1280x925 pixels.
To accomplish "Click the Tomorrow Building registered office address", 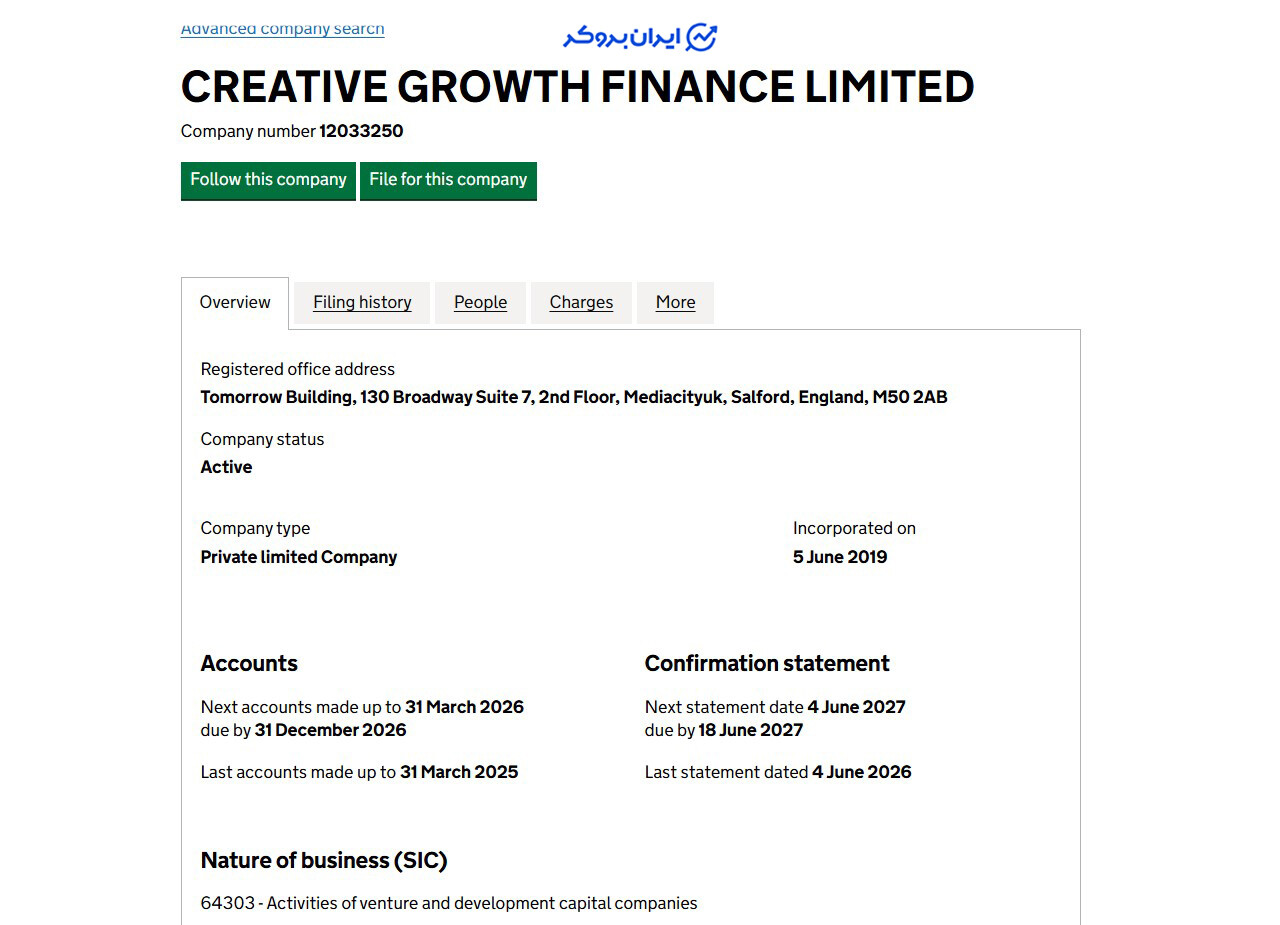I will 574,397.
